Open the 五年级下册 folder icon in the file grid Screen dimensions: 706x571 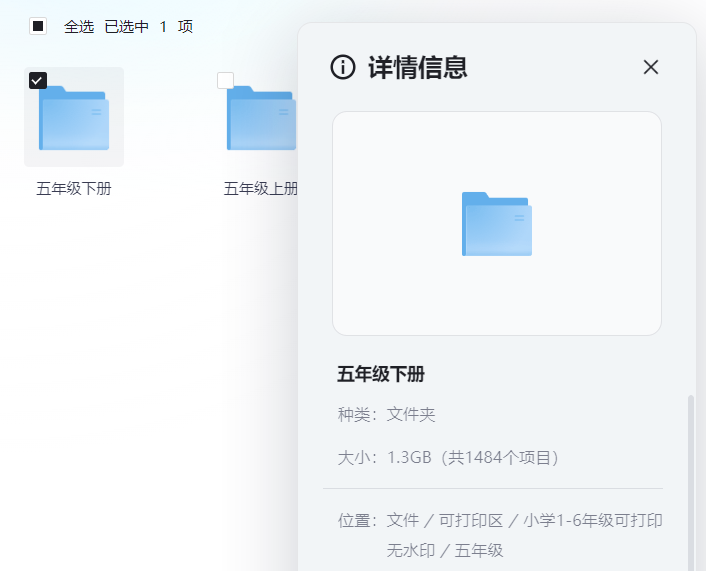pyautogui.click(x=74, y=118)
